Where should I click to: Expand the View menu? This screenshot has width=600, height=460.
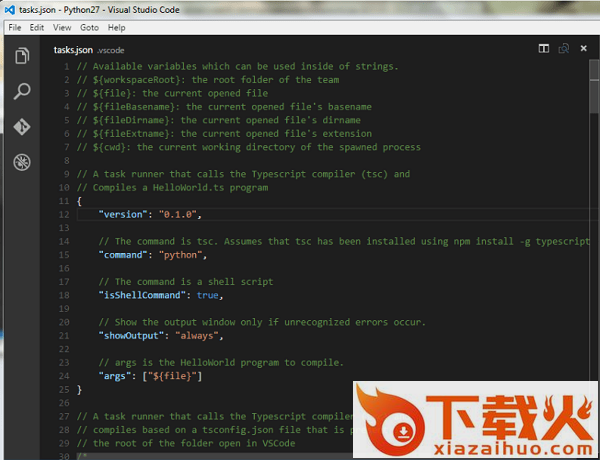point(62,28)
